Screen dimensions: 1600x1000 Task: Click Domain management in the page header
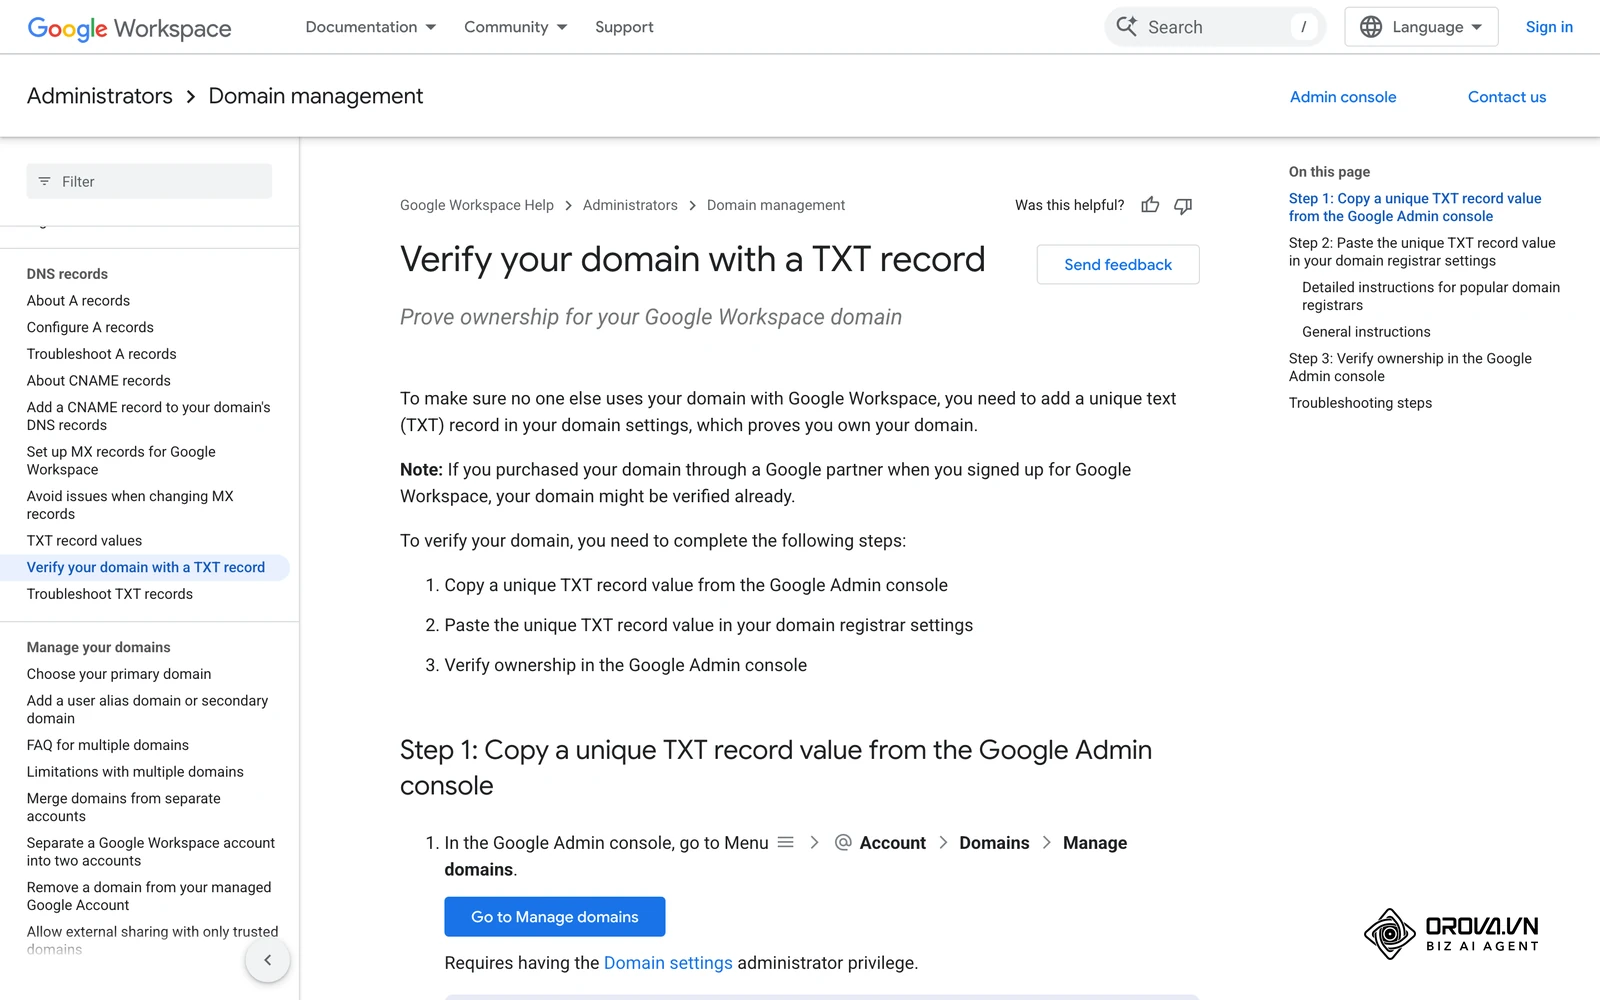pos(316,96)
